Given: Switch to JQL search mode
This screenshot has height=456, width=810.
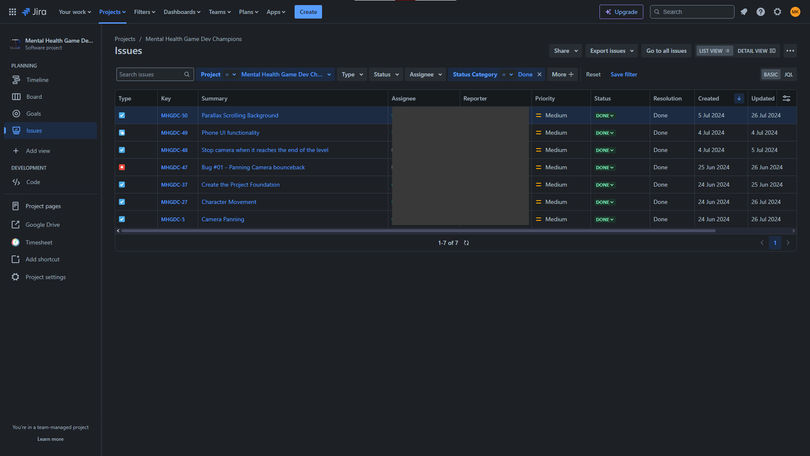Looking at the screenshot, I should [788, 74].
